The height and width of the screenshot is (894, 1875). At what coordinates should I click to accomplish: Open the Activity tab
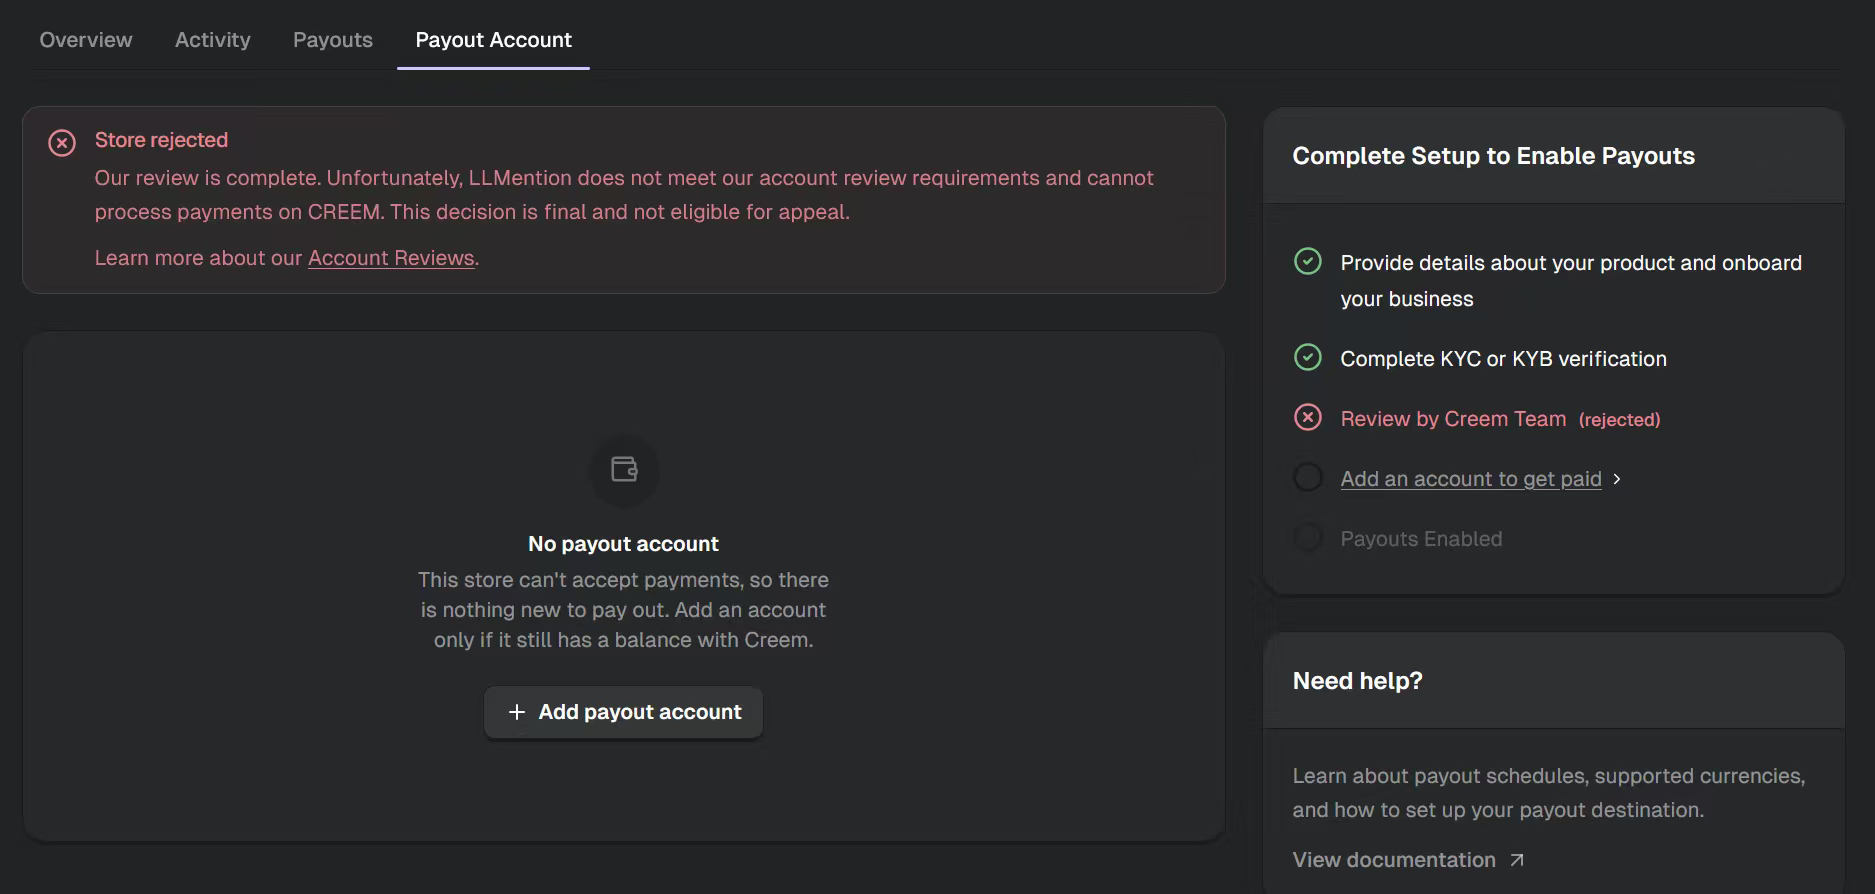click(212, 40)
